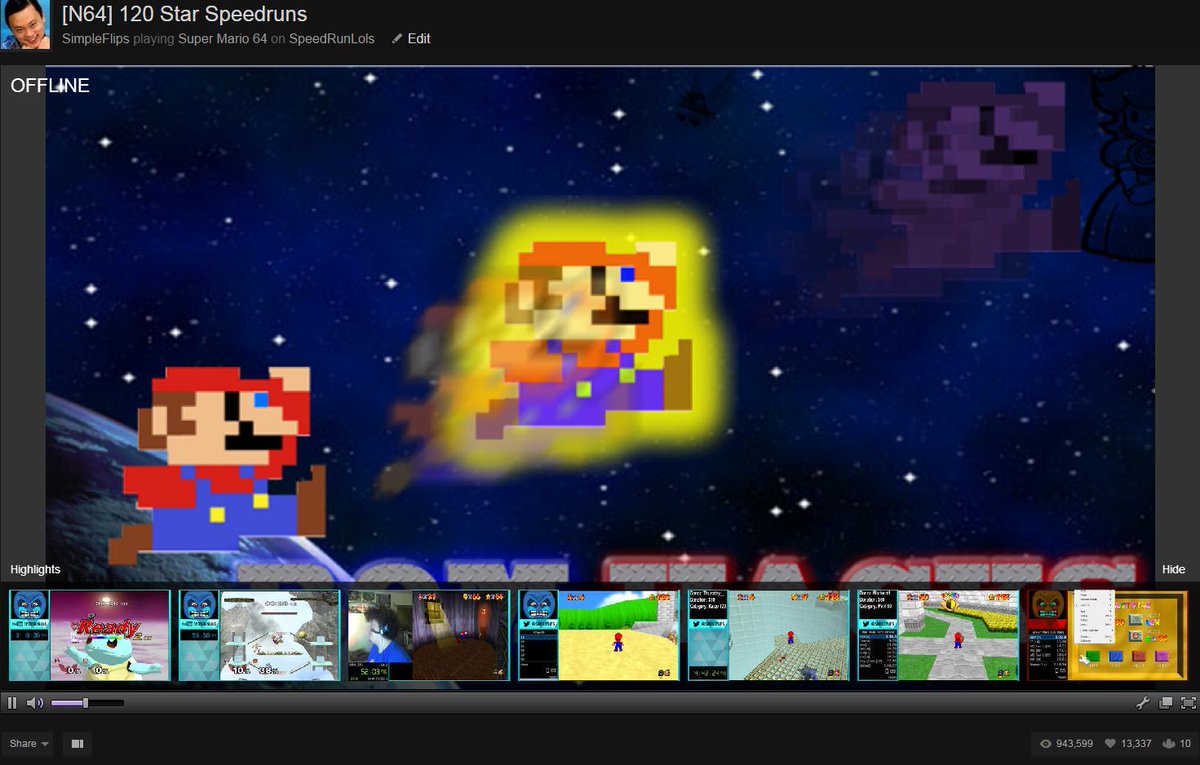Open the Share dropdown
1200x765 pixels.
tap(29, 743)
